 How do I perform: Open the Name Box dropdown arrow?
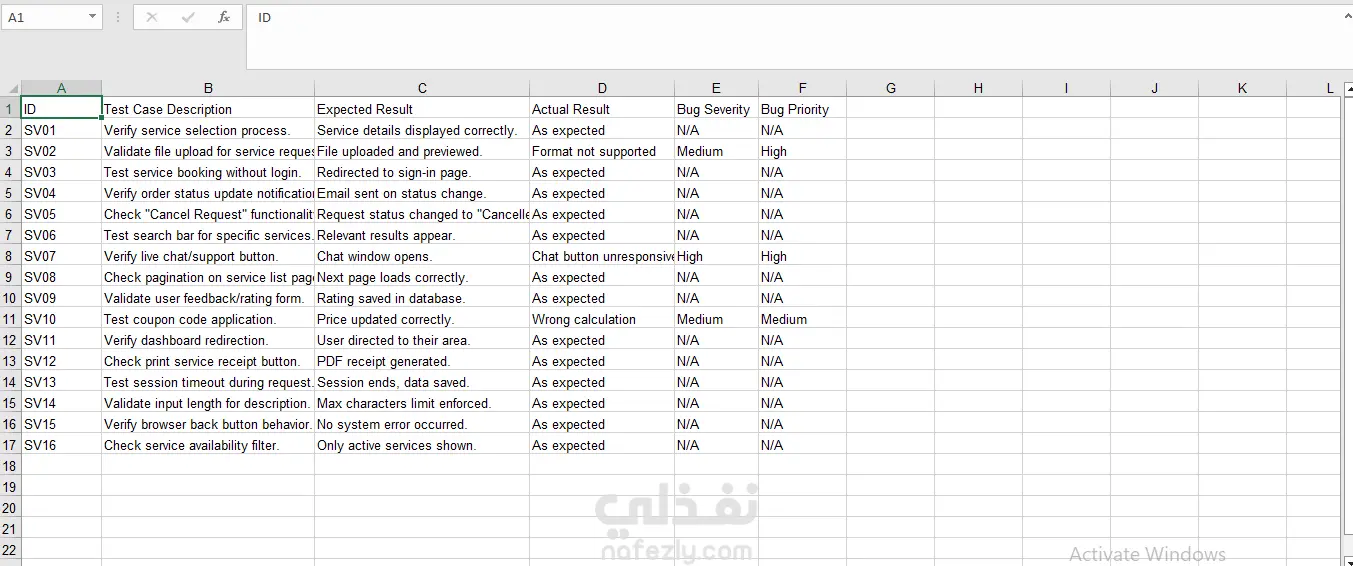pos(92,17)
